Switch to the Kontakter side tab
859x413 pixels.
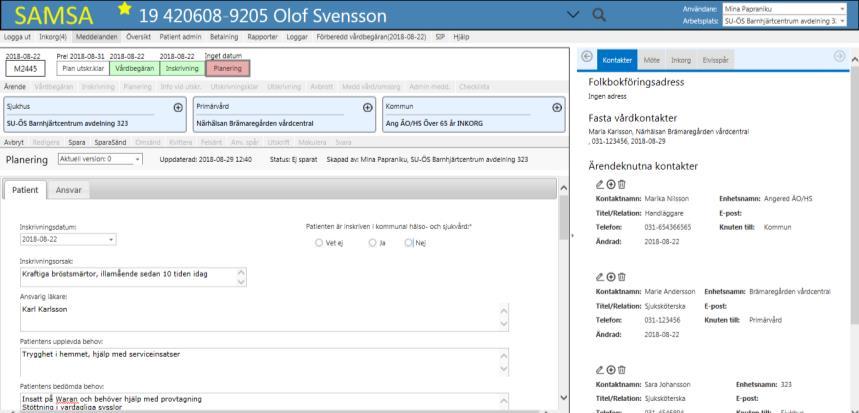tap(617, 60)
